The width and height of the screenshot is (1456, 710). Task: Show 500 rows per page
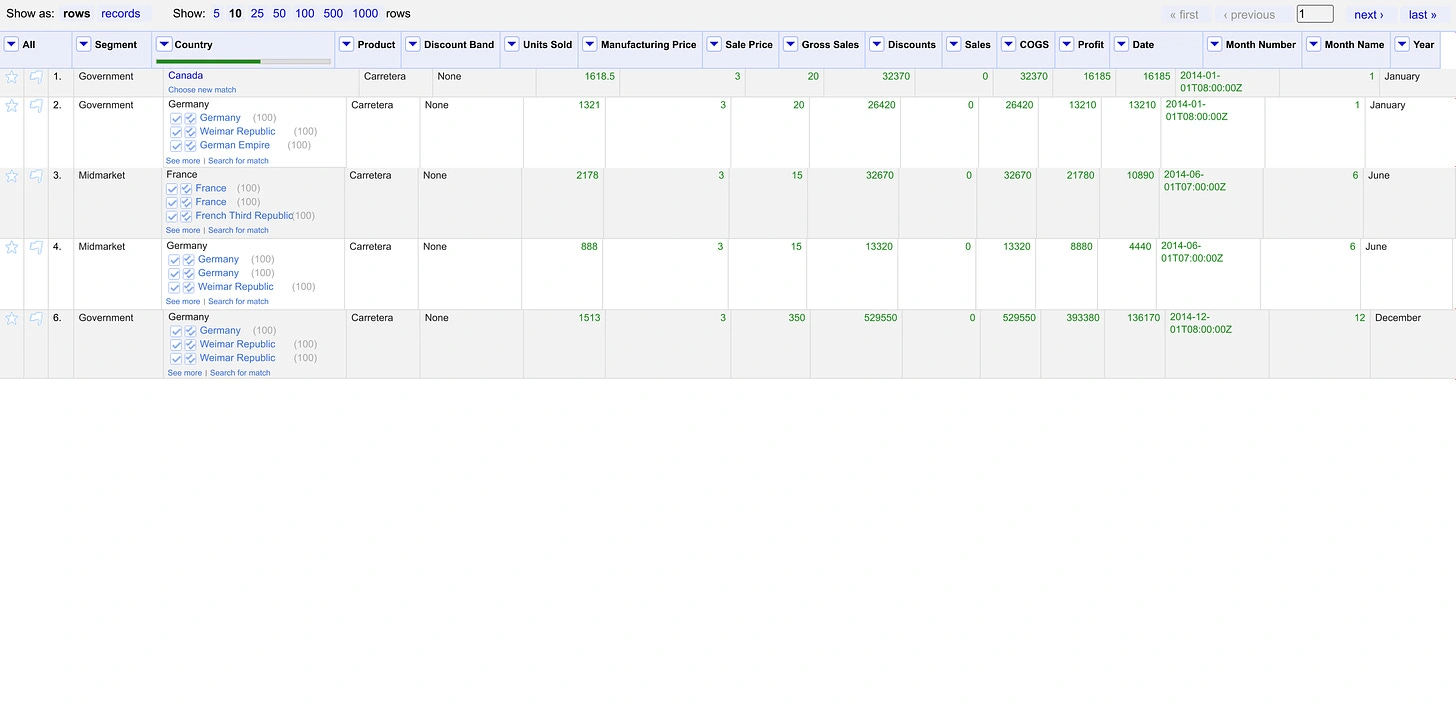pos(333,14)
